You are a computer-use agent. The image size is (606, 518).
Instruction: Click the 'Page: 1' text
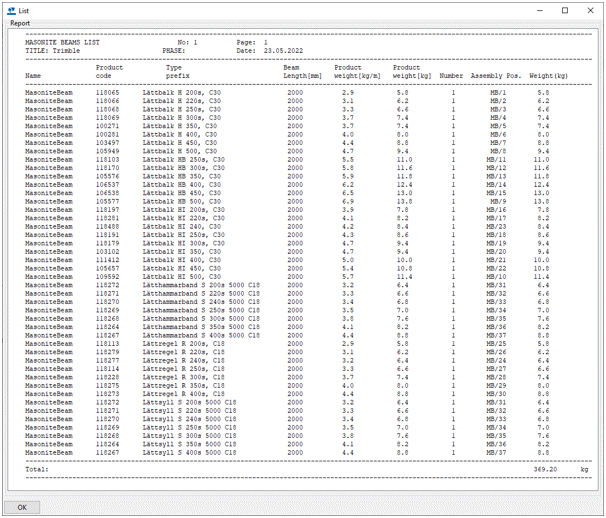pyautogui.click(x=252, y=43)
